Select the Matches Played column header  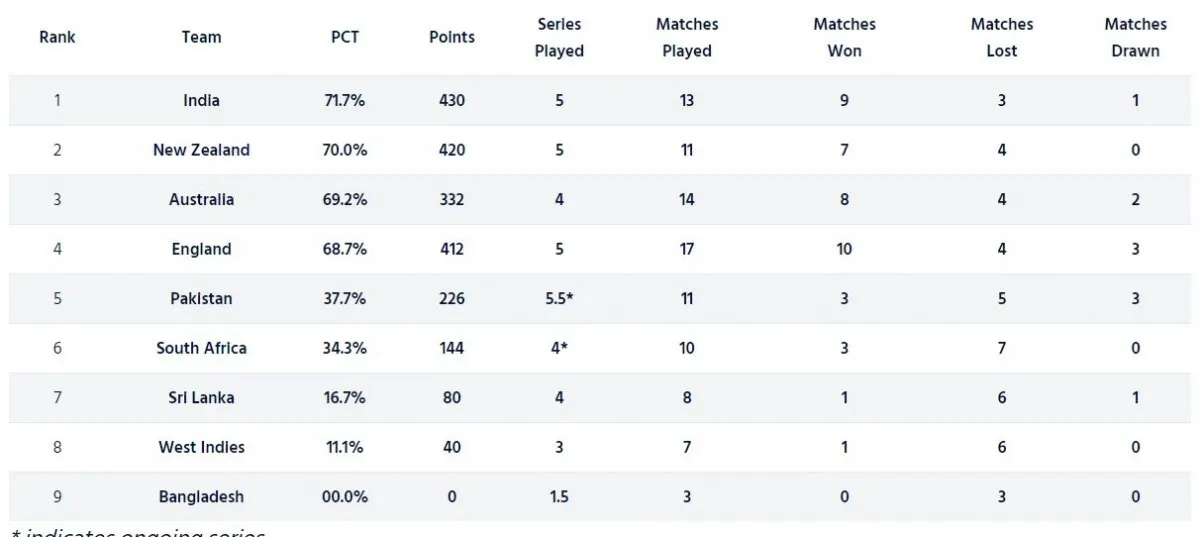pyautogui.click(x=687, y=37)
